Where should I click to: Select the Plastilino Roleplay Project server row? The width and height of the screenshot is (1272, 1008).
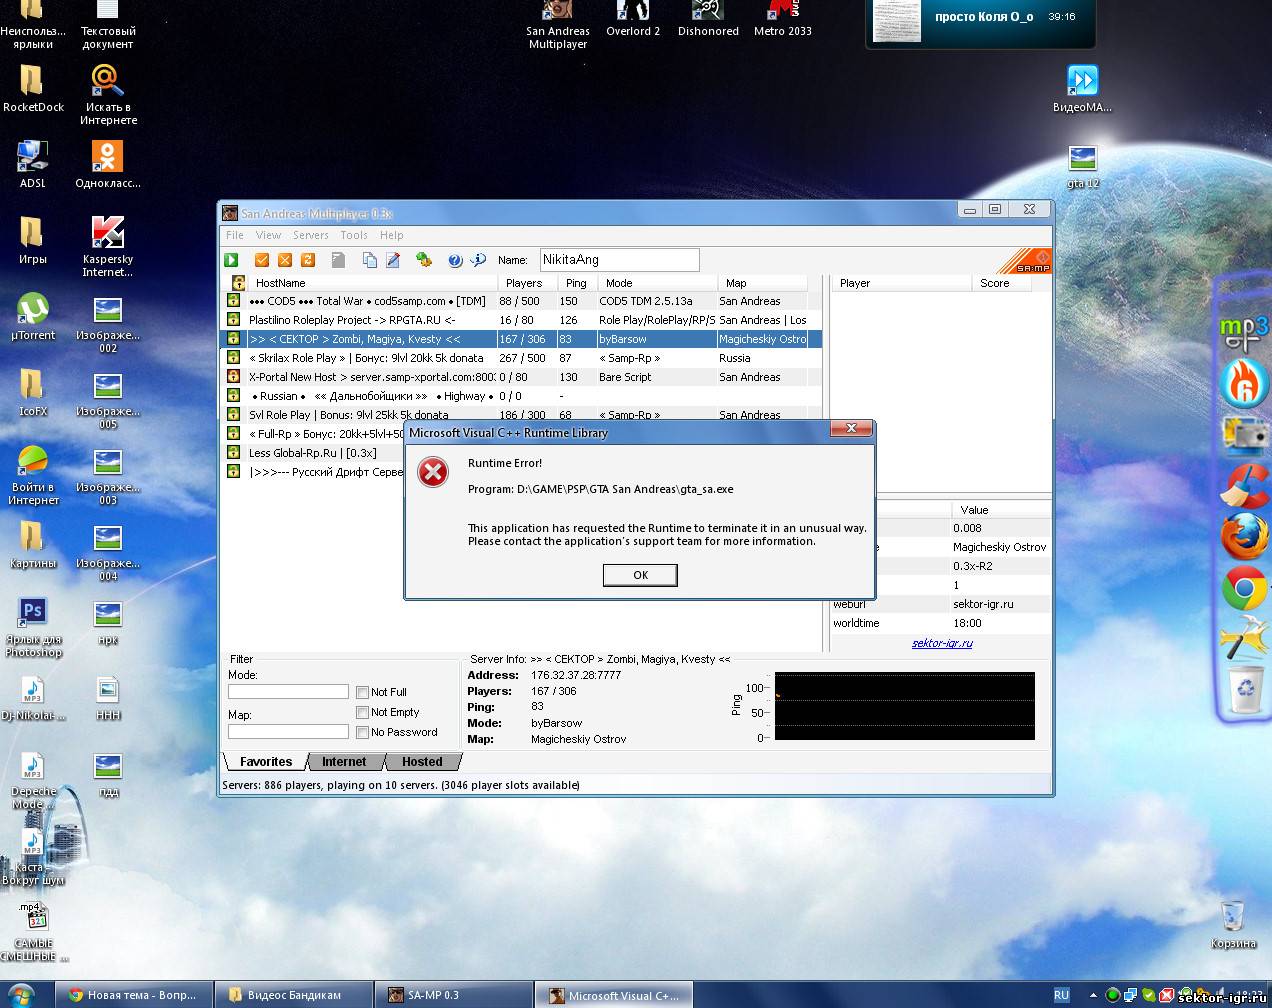click(x=520, y=320)
